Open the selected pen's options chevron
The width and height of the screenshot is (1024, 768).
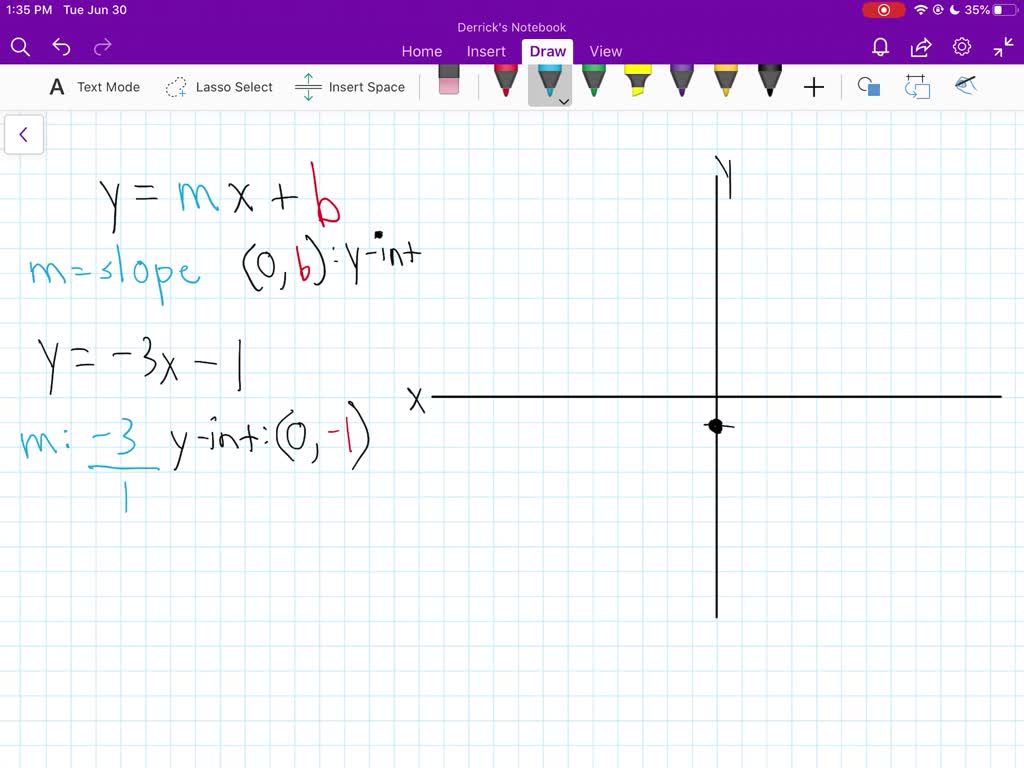[x=564, y=101]
